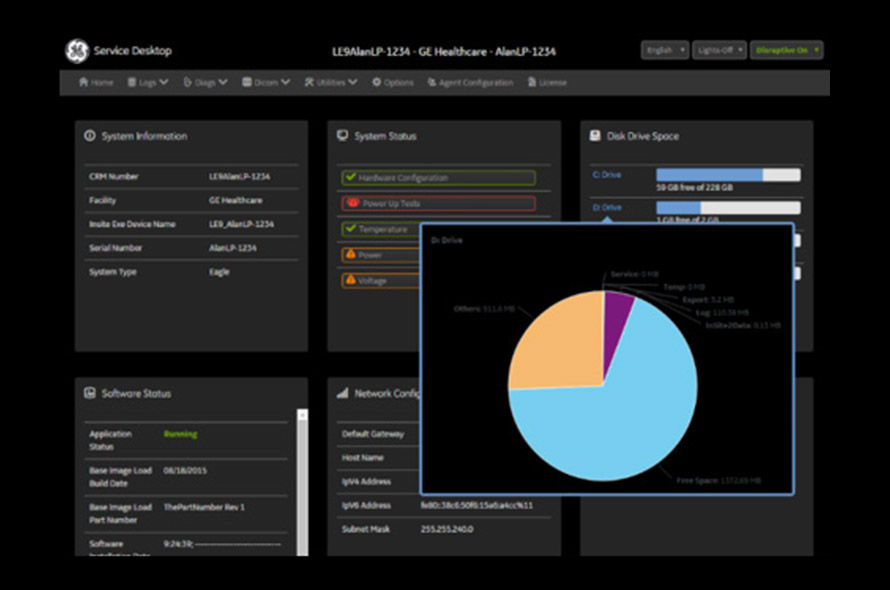
Task: Expand the Diags menu chevron
Action: click(x=222, y=82)
